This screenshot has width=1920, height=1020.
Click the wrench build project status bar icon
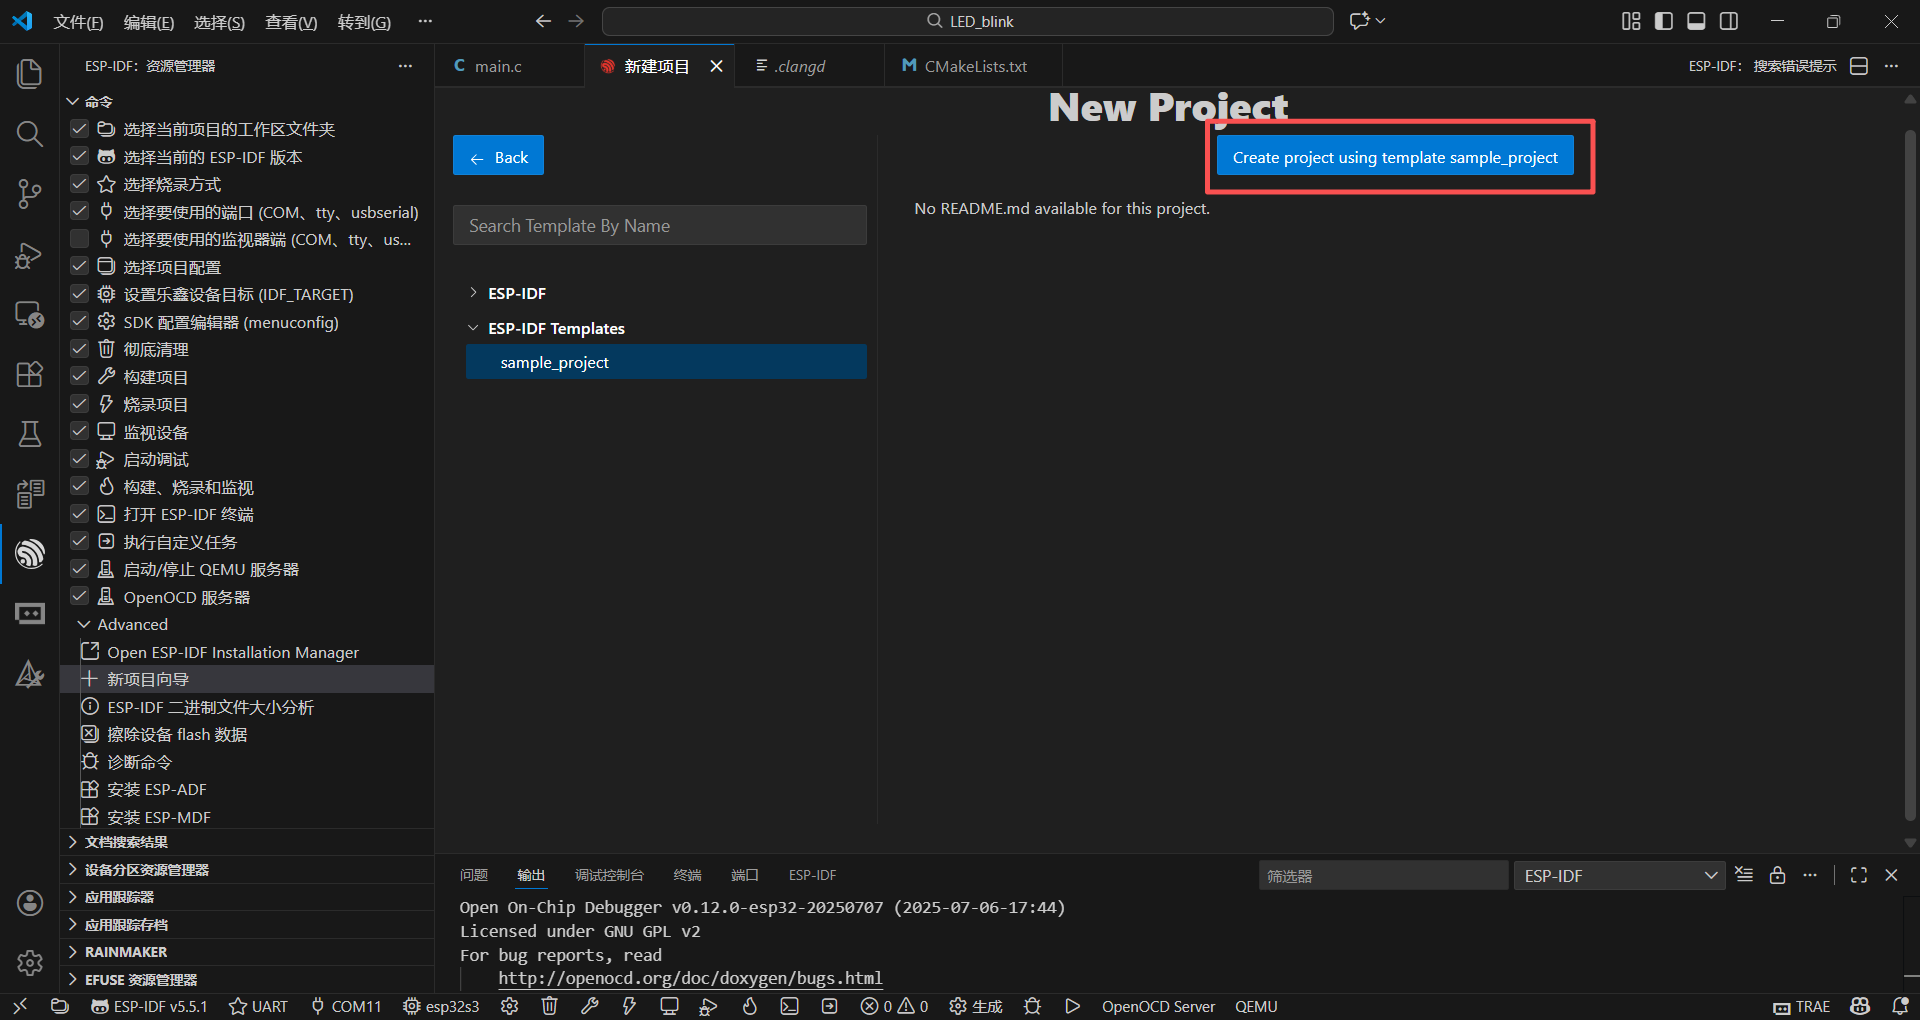[590, 1006]
